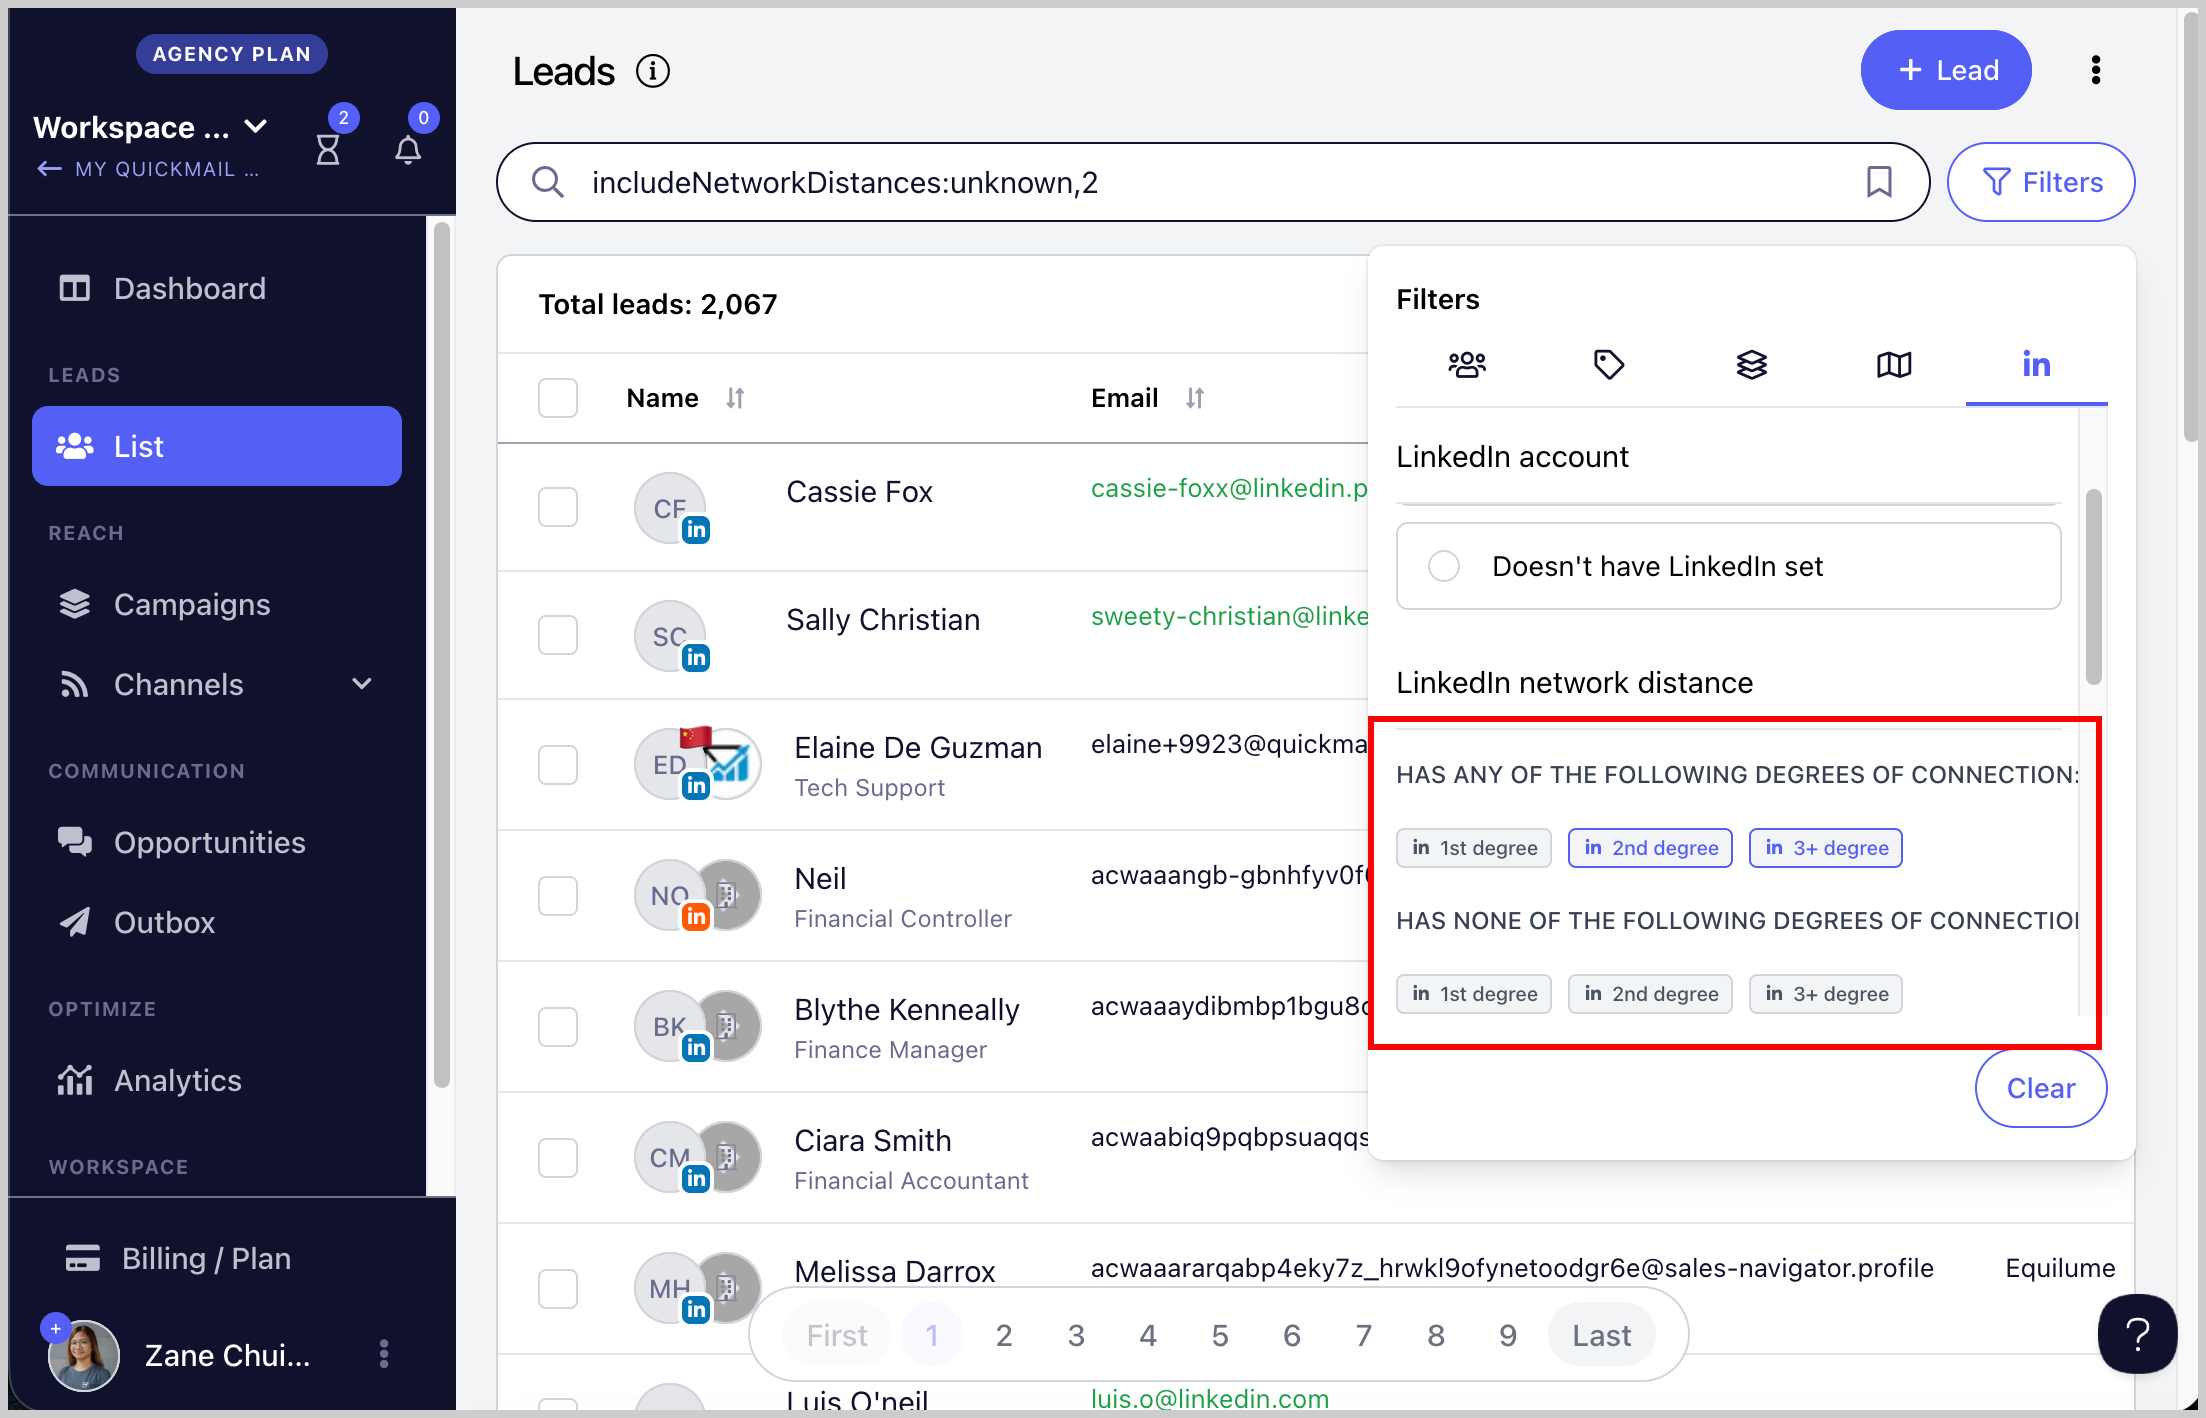
Task: Go to Analytics in sidebar
Action: tap(177, 1081)
